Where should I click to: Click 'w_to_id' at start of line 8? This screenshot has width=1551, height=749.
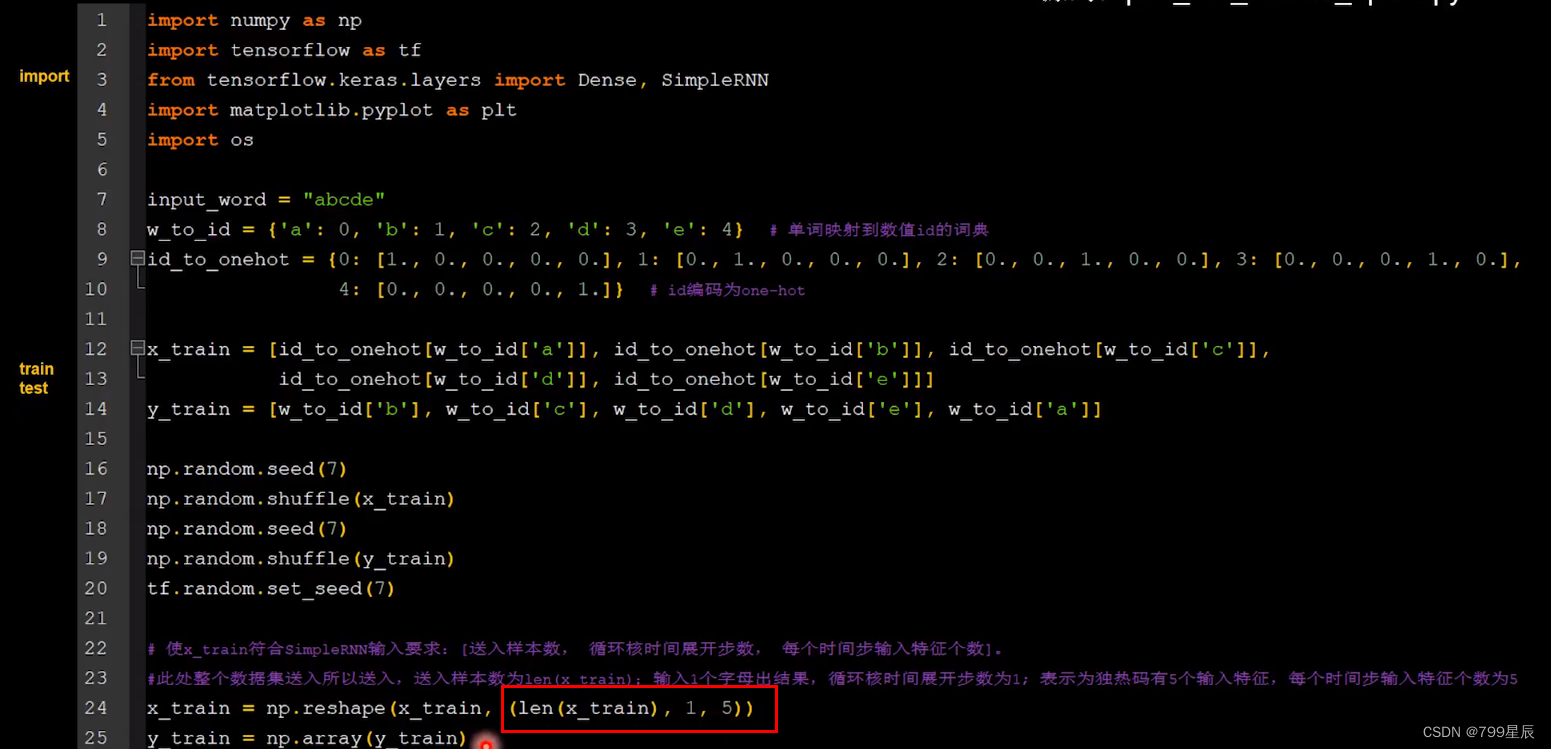[x=188, y=230]
